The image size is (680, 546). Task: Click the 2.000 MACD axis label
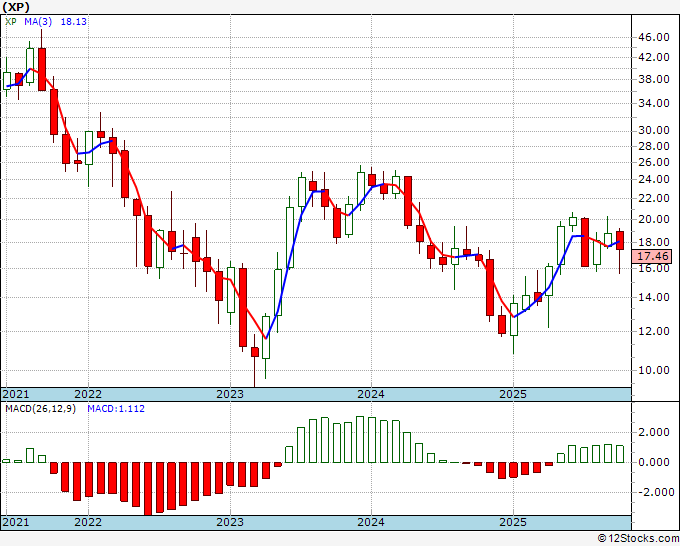[x=654, y=432]
